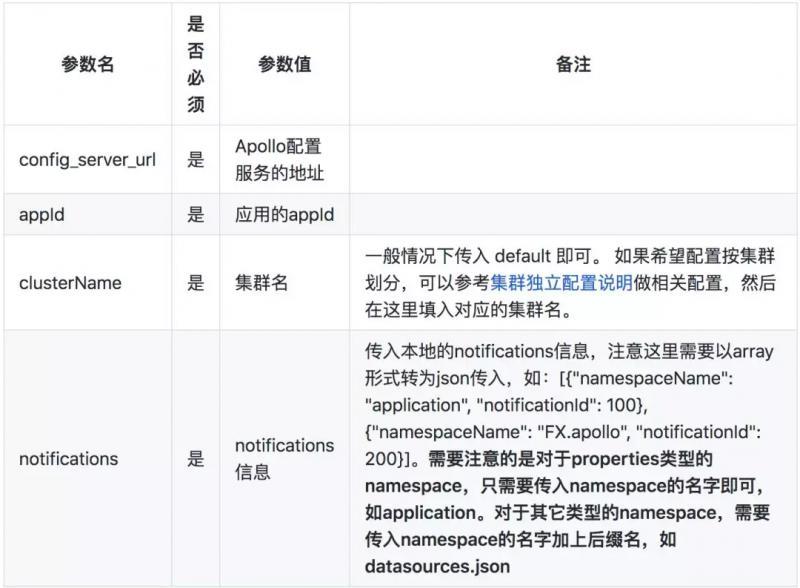Click 是 cell in appId row
The image size is (800, 588).
tap(191, 213)
